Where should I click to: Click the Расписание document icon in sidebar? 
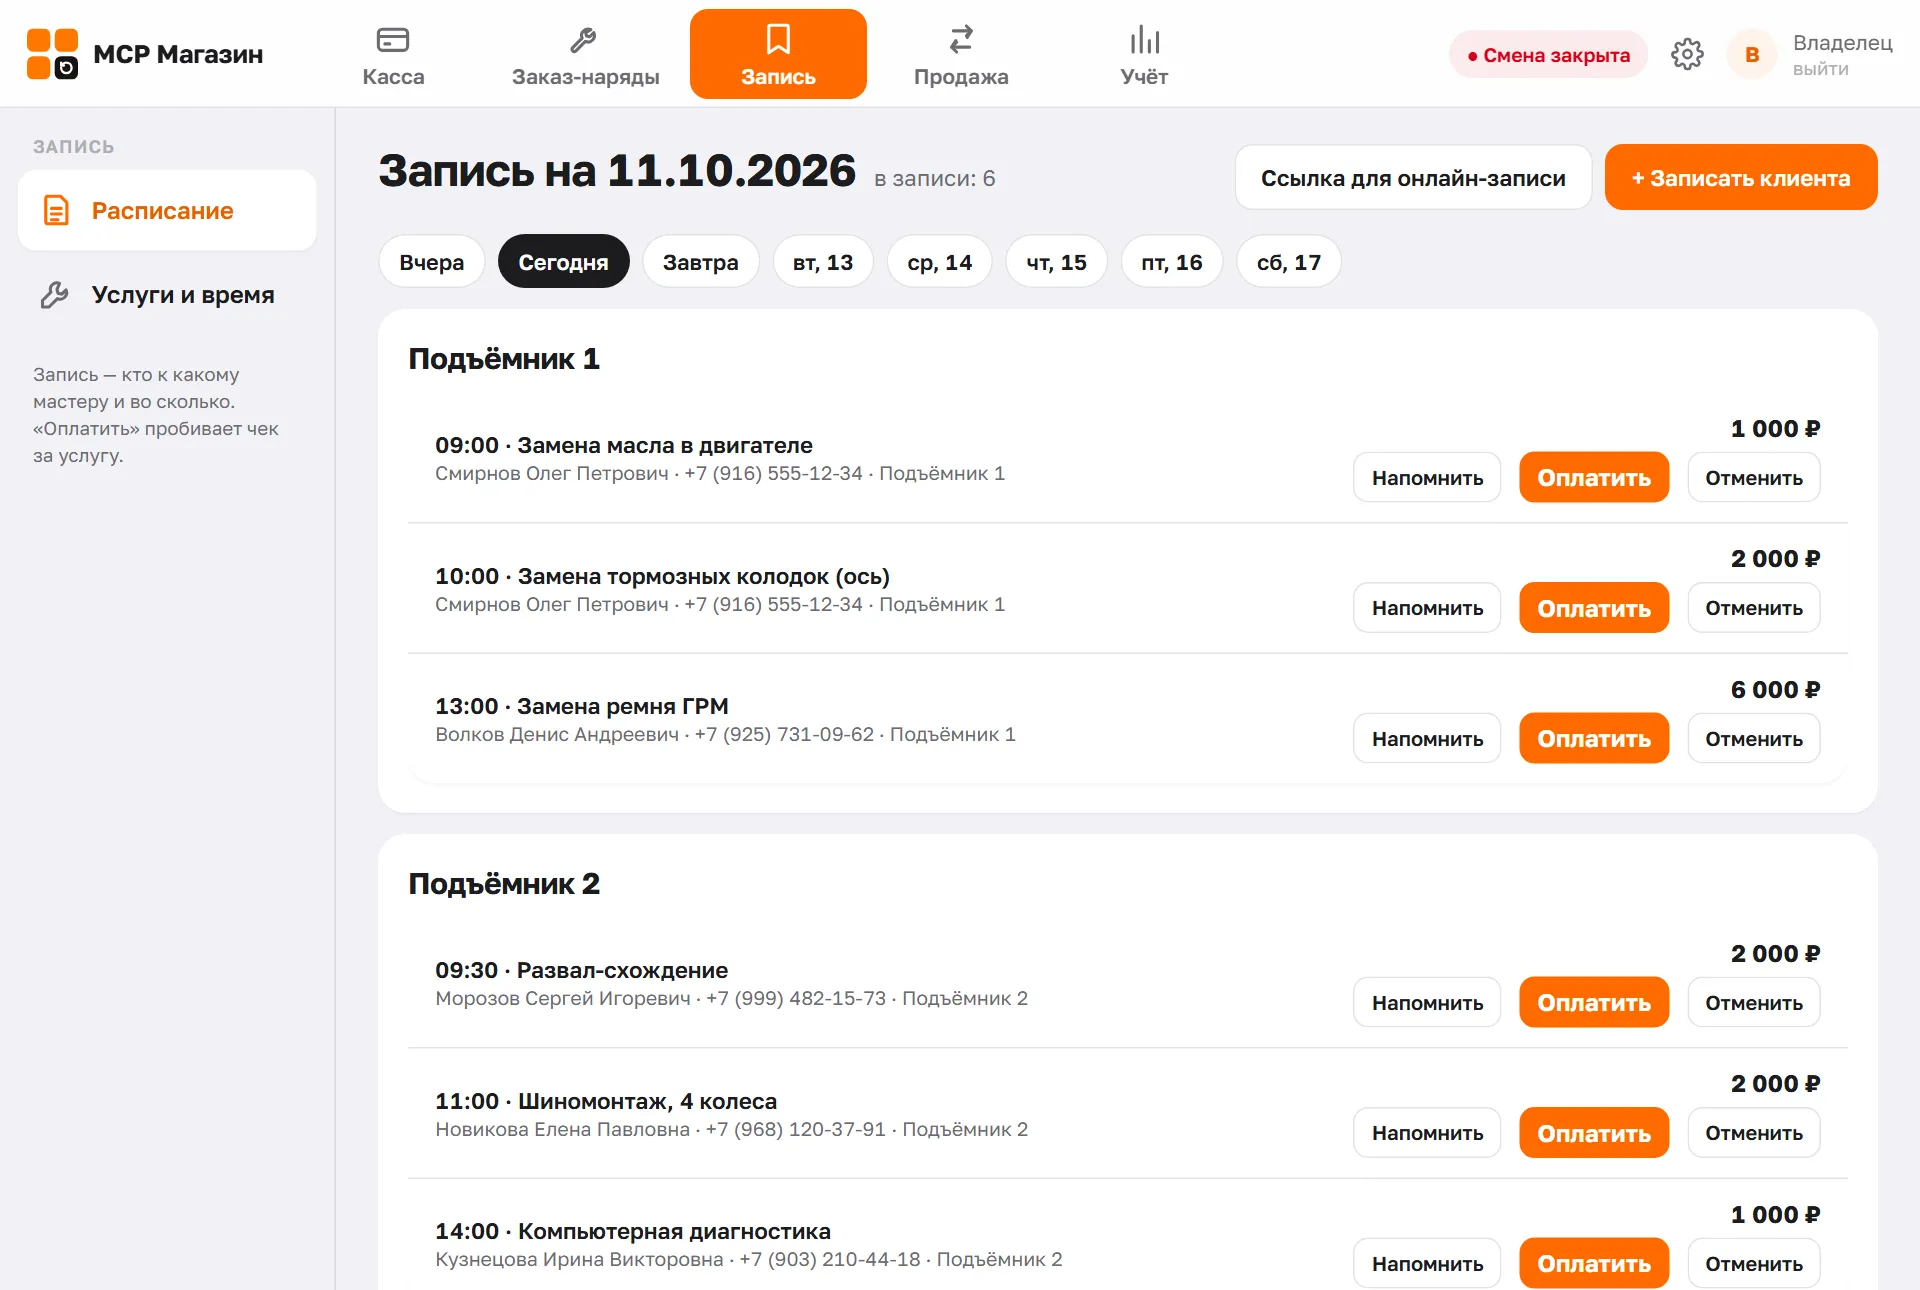(x=56, y=210)
